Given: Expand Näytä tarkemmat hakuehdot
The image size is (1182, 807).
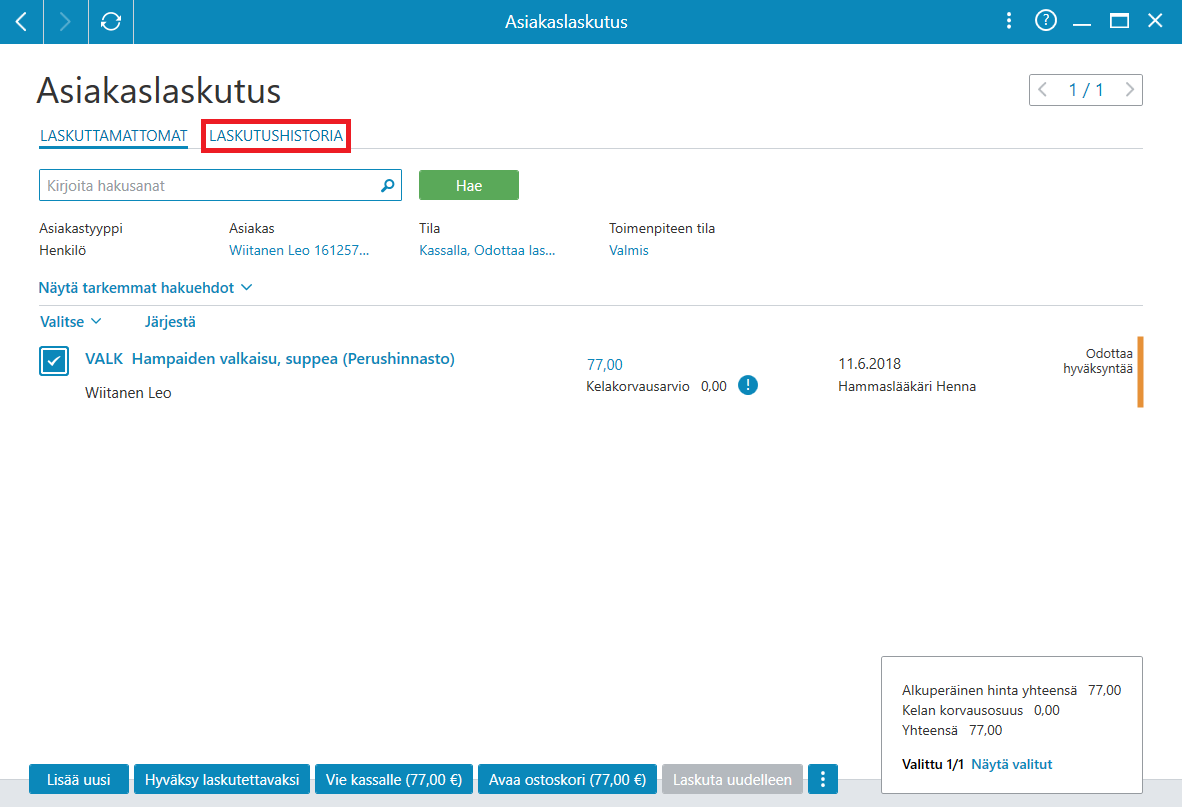Looking at the screenshot, I should [145, 288].
